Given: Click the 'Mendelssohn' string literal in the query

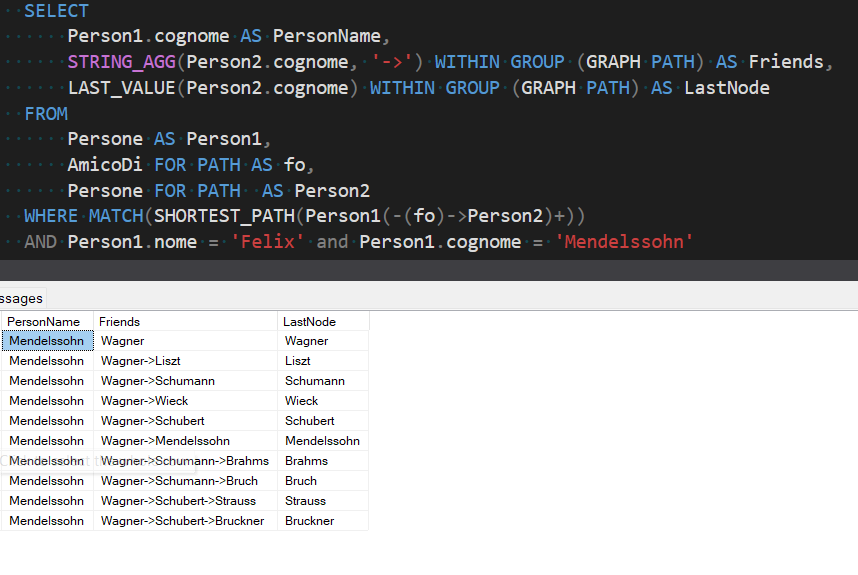Looking at the screenshot, I should pyautogui.click(x=625, y=242).
